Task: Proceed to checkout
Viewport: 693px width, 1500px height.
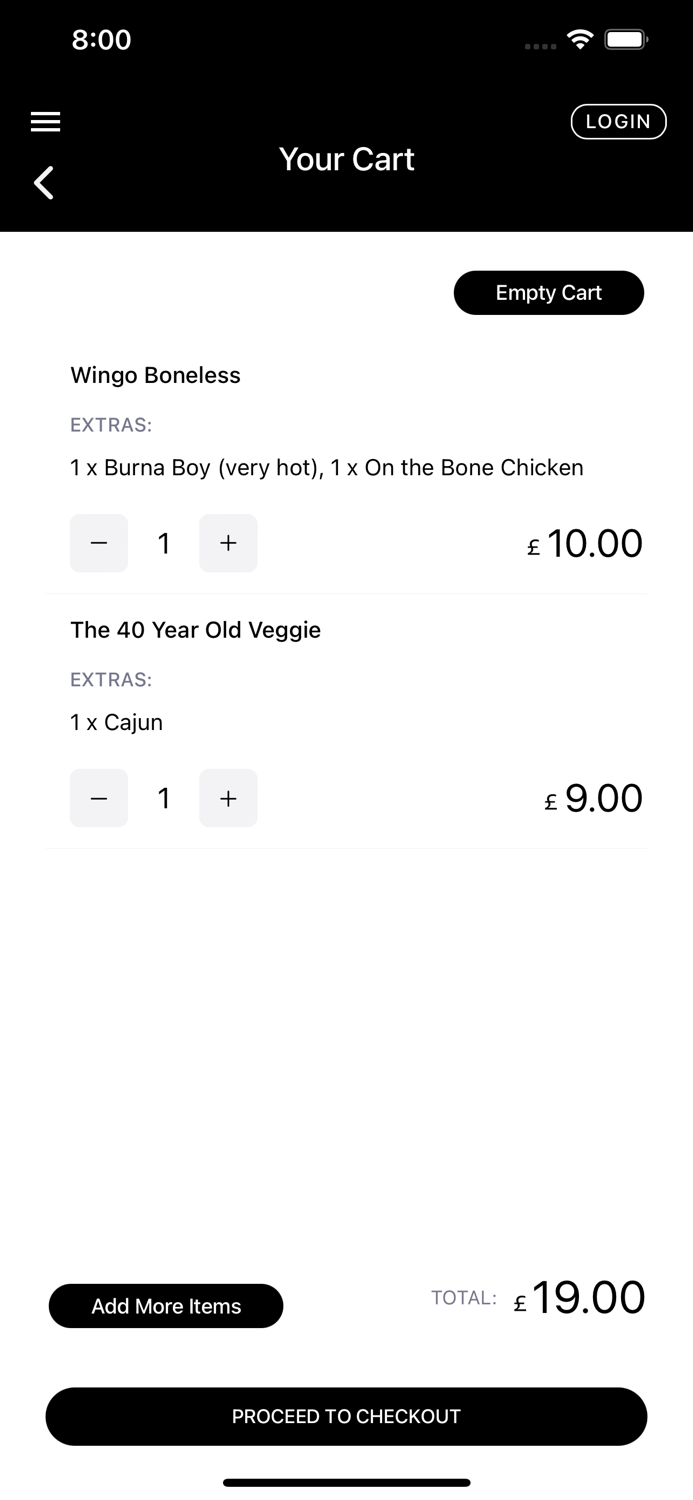Action: click(x=346, y=1416)
